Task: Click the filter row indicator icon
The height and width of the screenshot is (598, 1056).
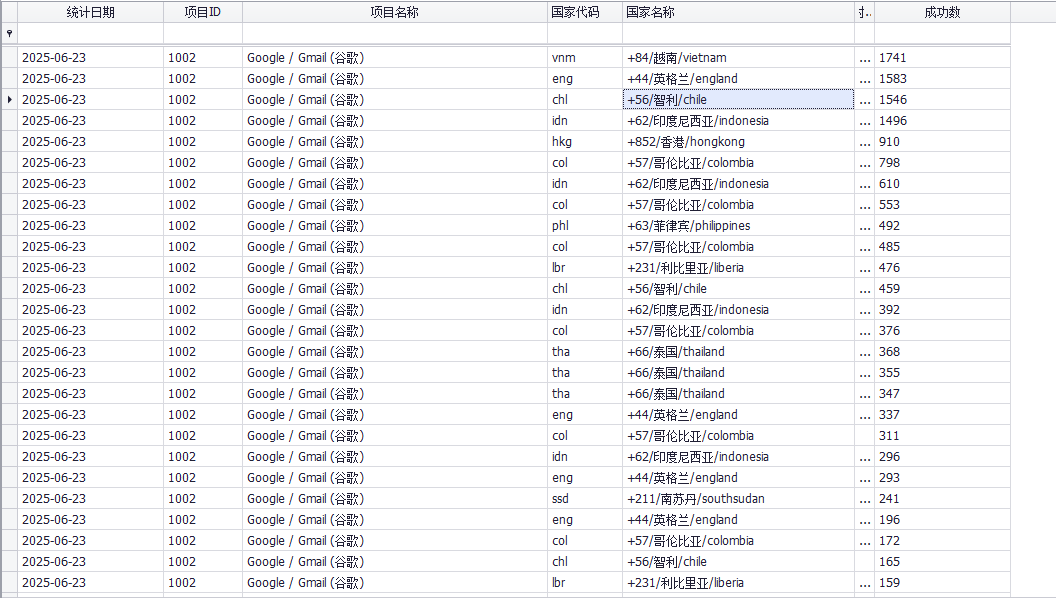Action: [9, 33]
